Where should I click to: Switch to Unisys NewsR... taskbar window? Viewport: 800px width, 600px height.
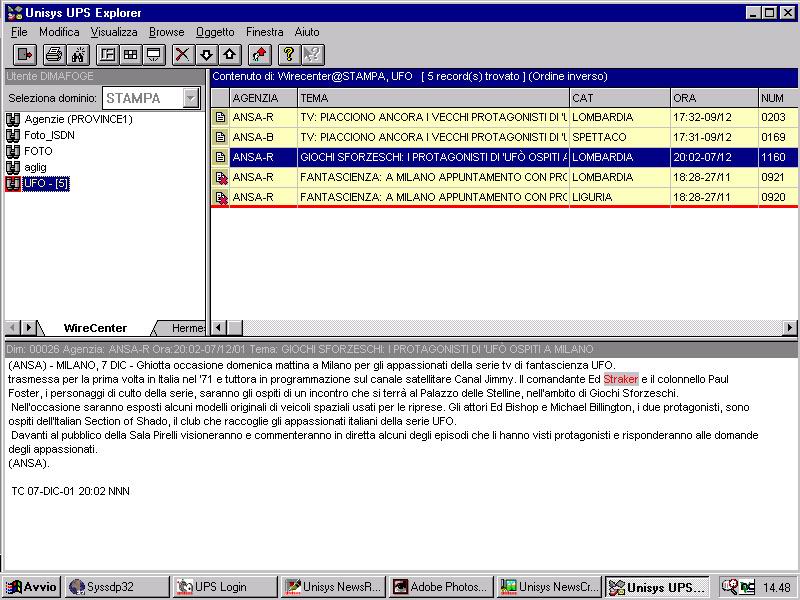point(333,587)
